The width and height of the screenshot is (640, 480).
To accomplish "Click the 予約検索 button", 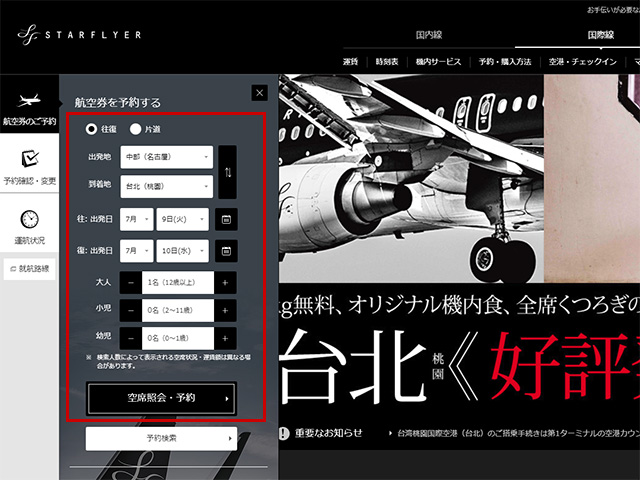I will pyautogui.click(x=161, y=438).
